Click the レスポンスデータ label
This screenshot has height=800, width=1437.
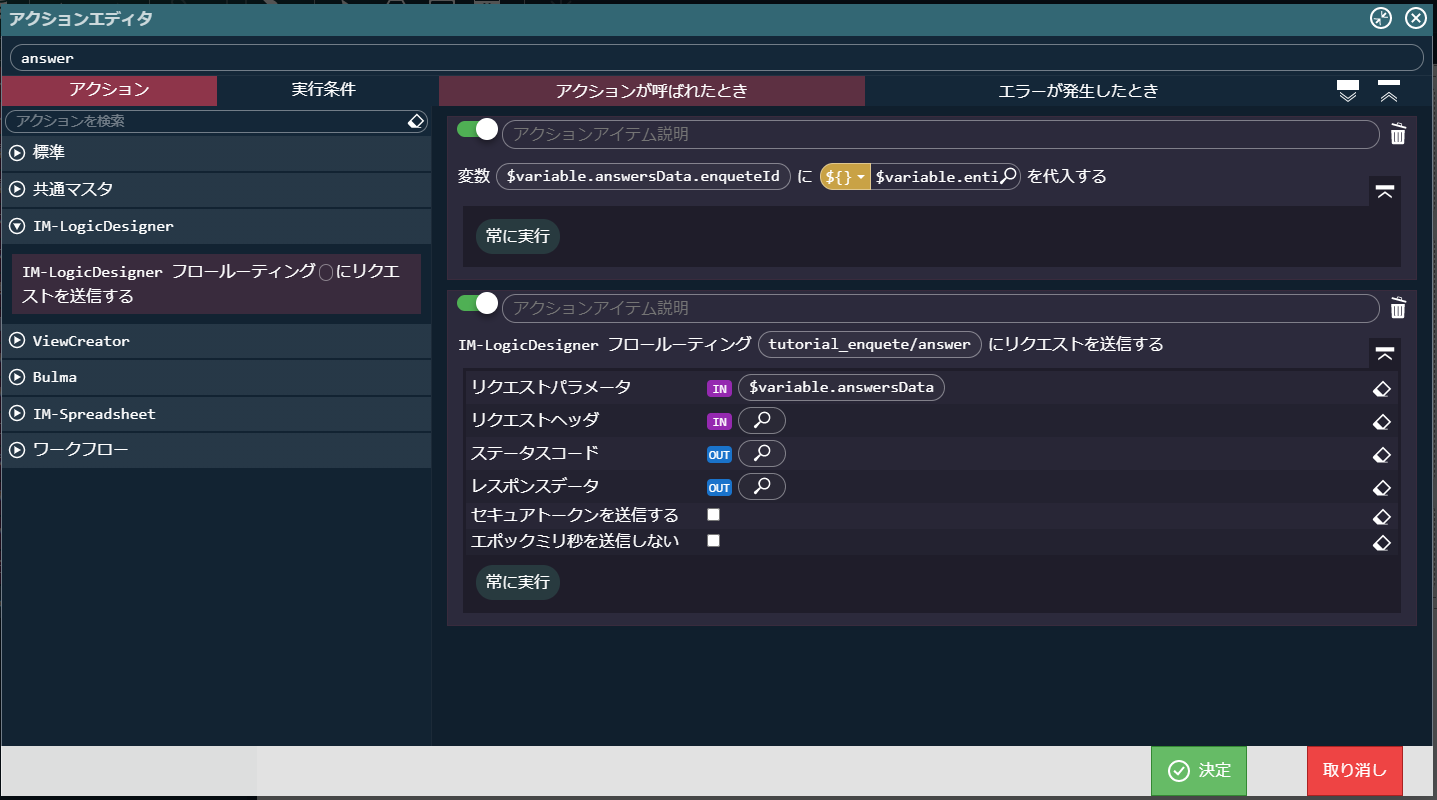pyautogui.click(x=535, y=487)
